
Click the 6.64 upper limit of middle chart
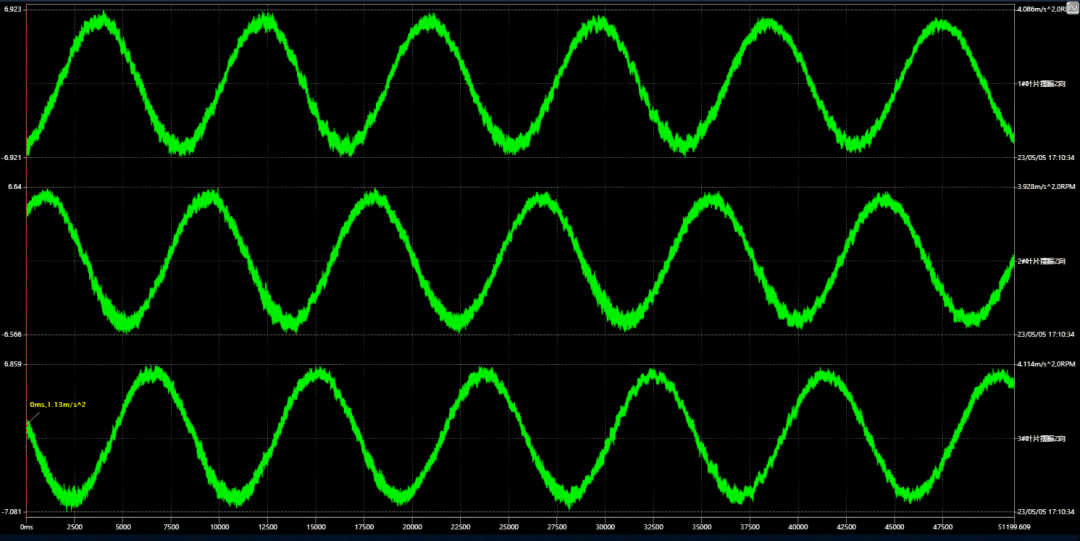(x=13, y=187)
